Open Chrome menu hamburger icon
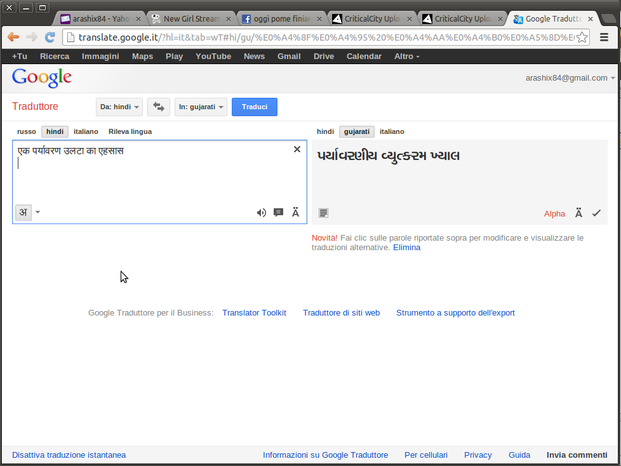Screen dimensions: 621x466 604,37
